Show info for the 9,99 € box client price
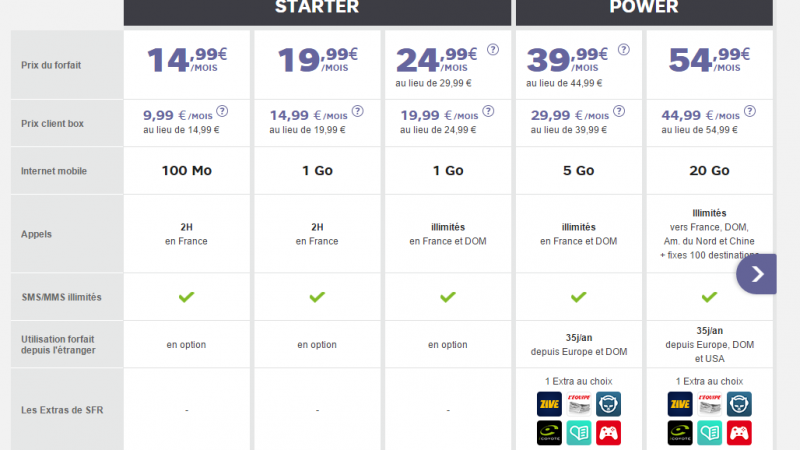 coord(222,112)
